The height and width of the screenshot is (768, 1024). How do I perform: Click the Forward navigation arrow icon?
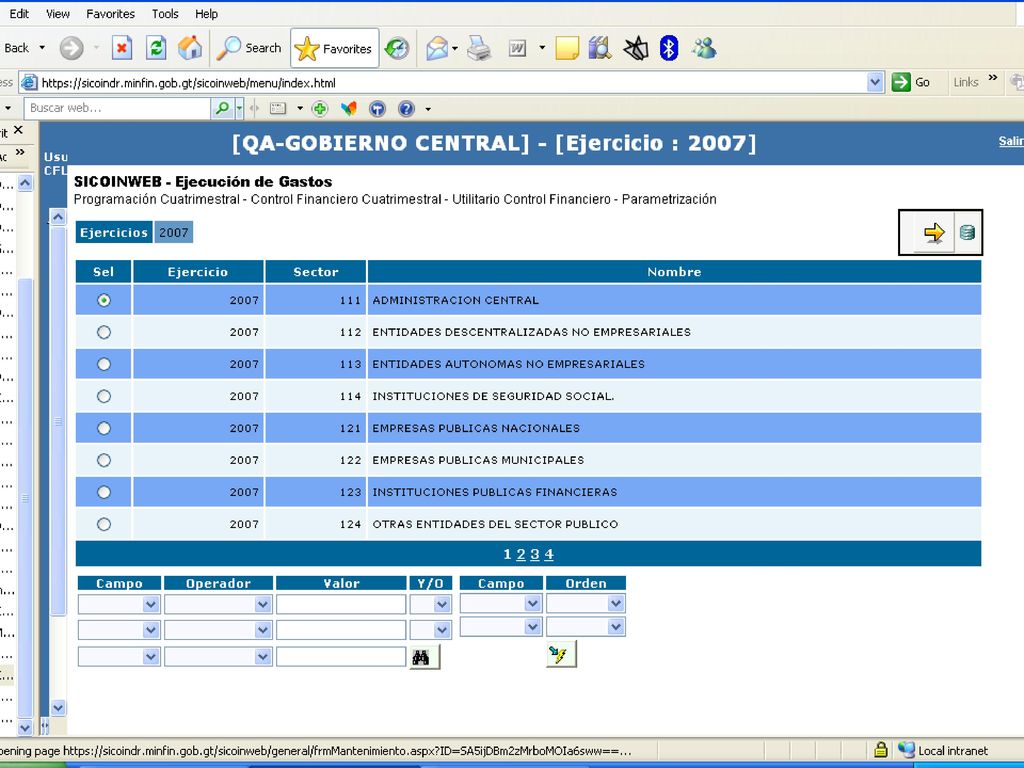coord(71,48)
